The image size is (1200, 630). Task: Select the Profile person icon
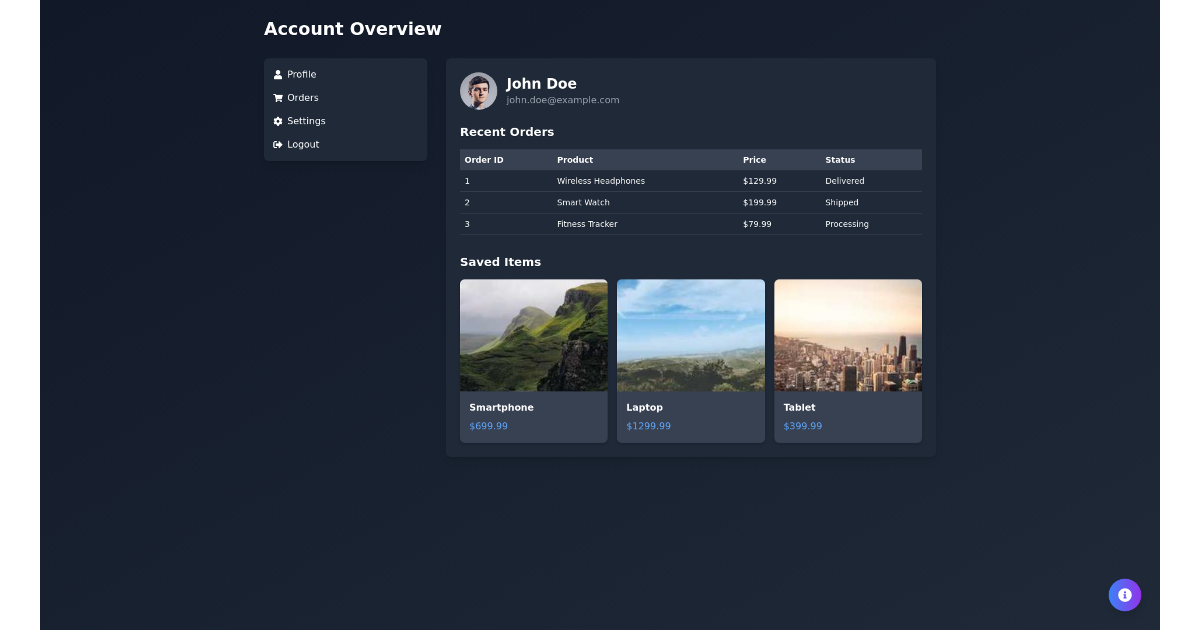point(277,74)
